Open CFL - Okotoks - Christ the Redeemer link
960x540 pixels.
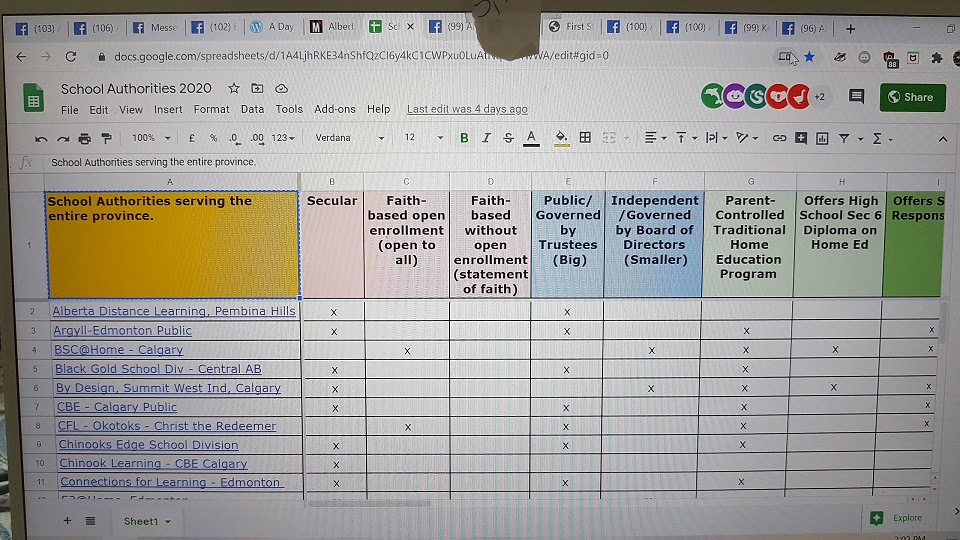click(x=167, y=426)
